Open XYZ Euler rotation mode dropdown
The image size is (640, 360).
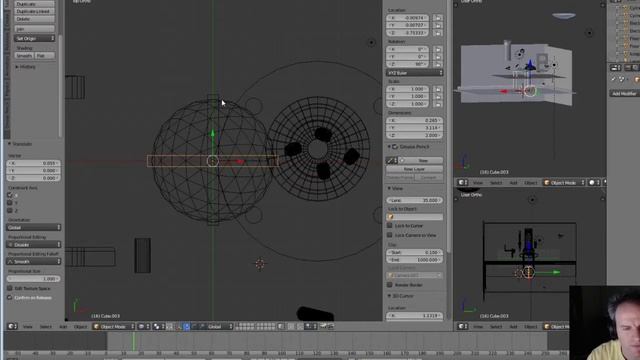[x=414, y=73]
